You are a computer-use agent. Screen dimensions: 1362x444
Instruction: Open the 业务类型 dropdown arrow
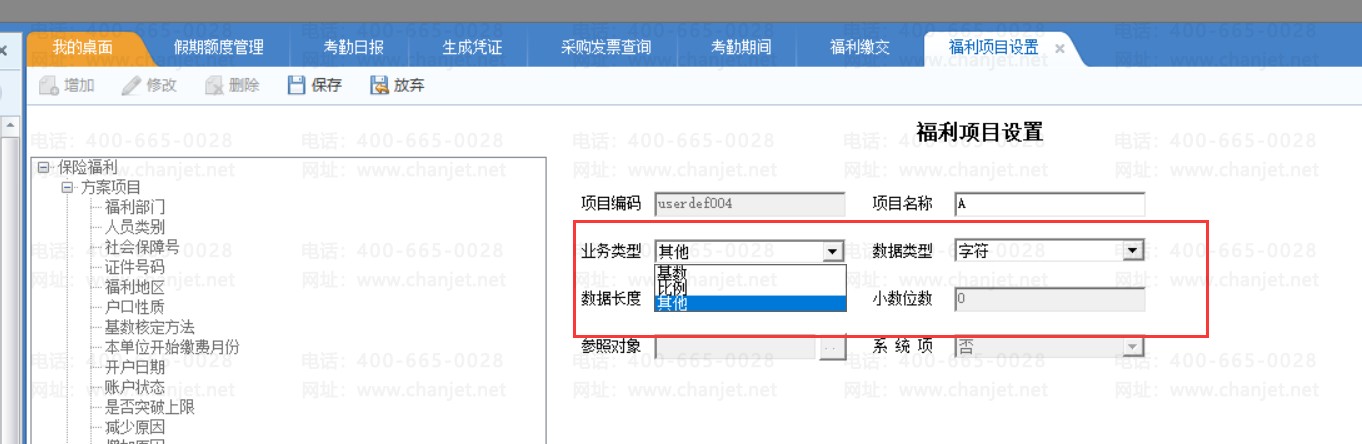832,251
